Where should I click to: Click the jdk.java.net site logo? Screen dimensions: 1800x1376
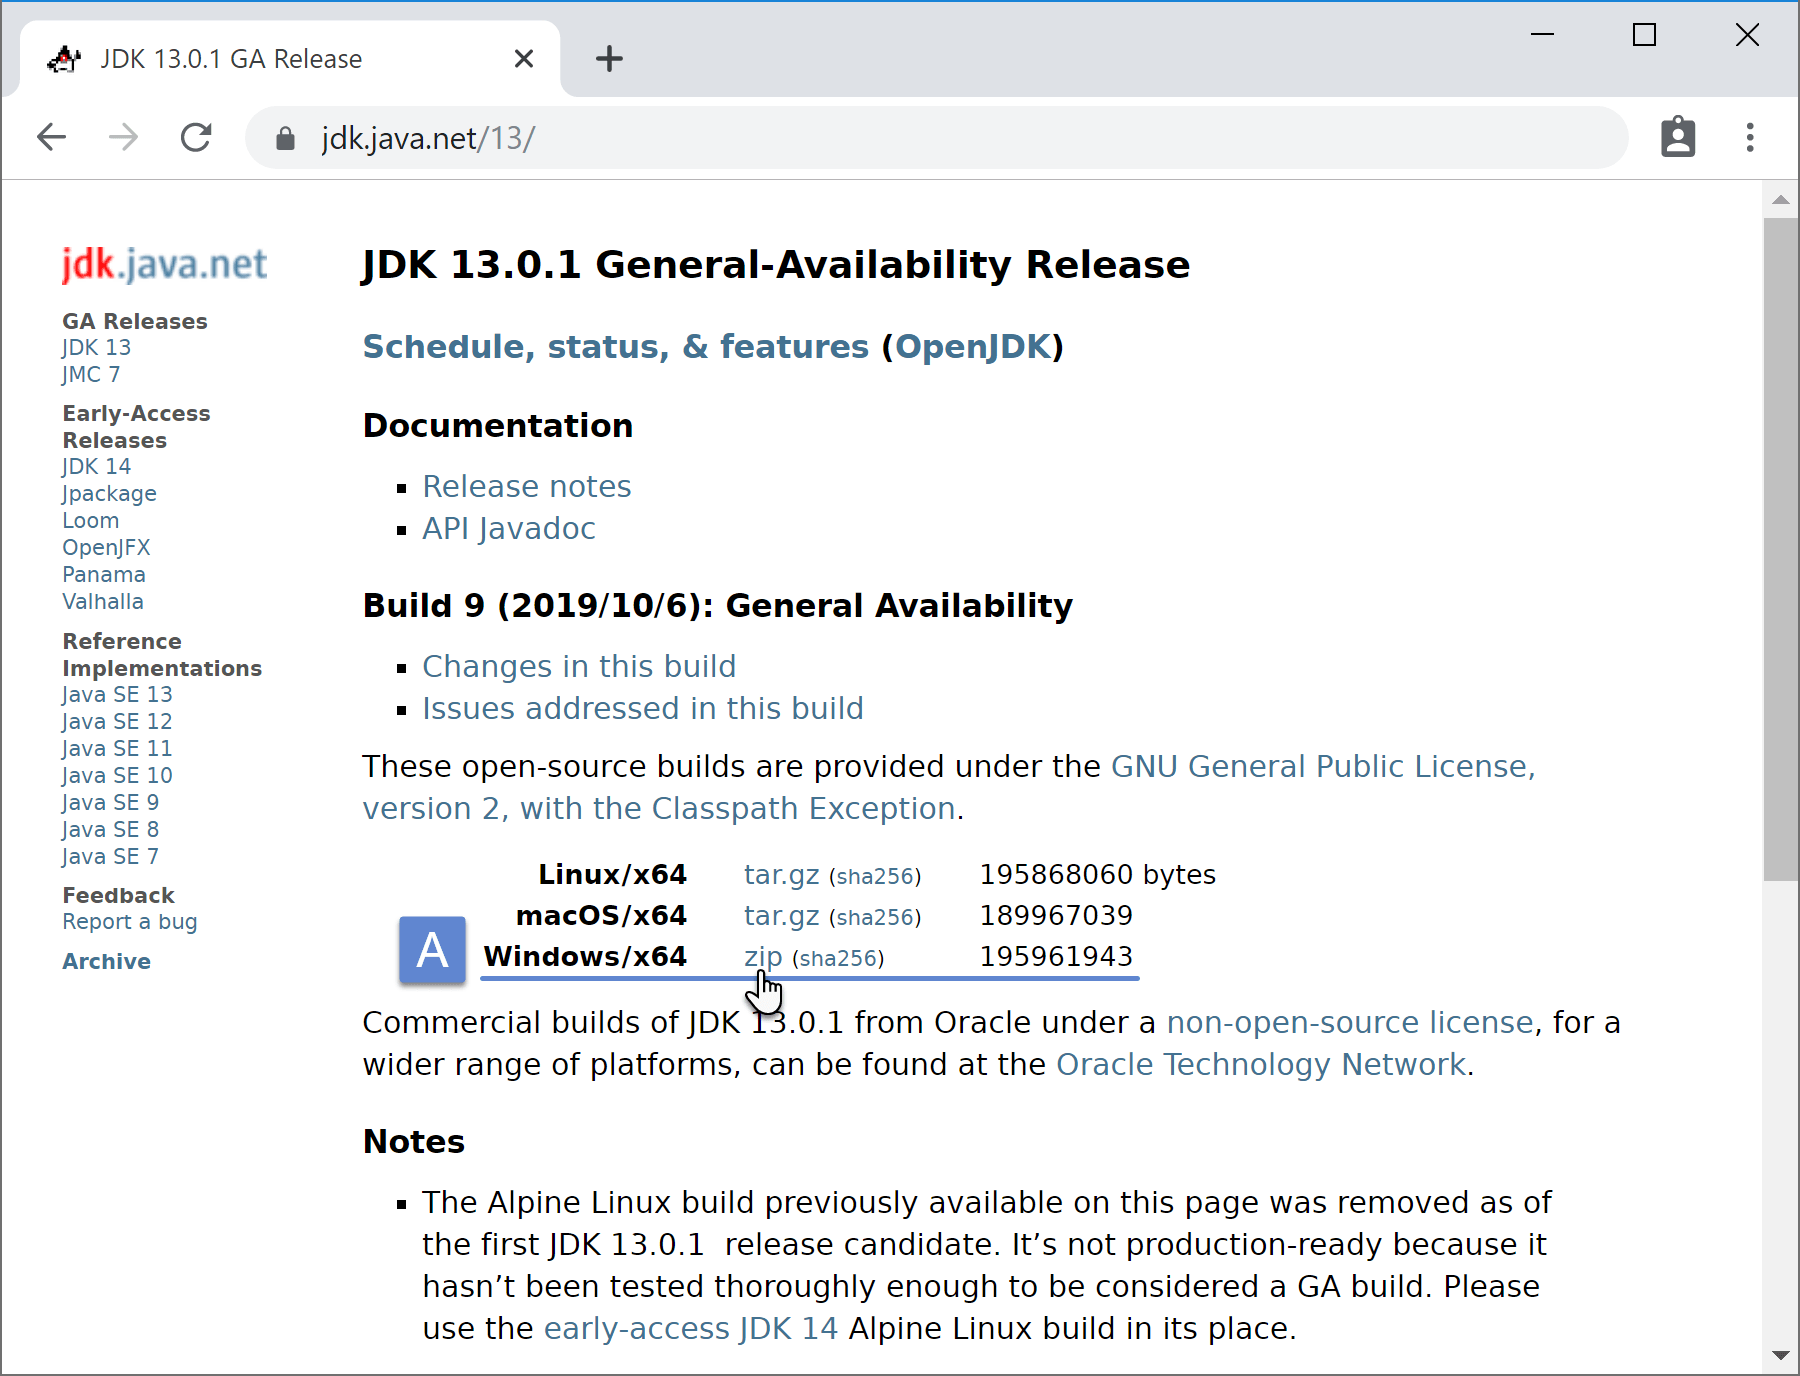click(x=164, y=264)
